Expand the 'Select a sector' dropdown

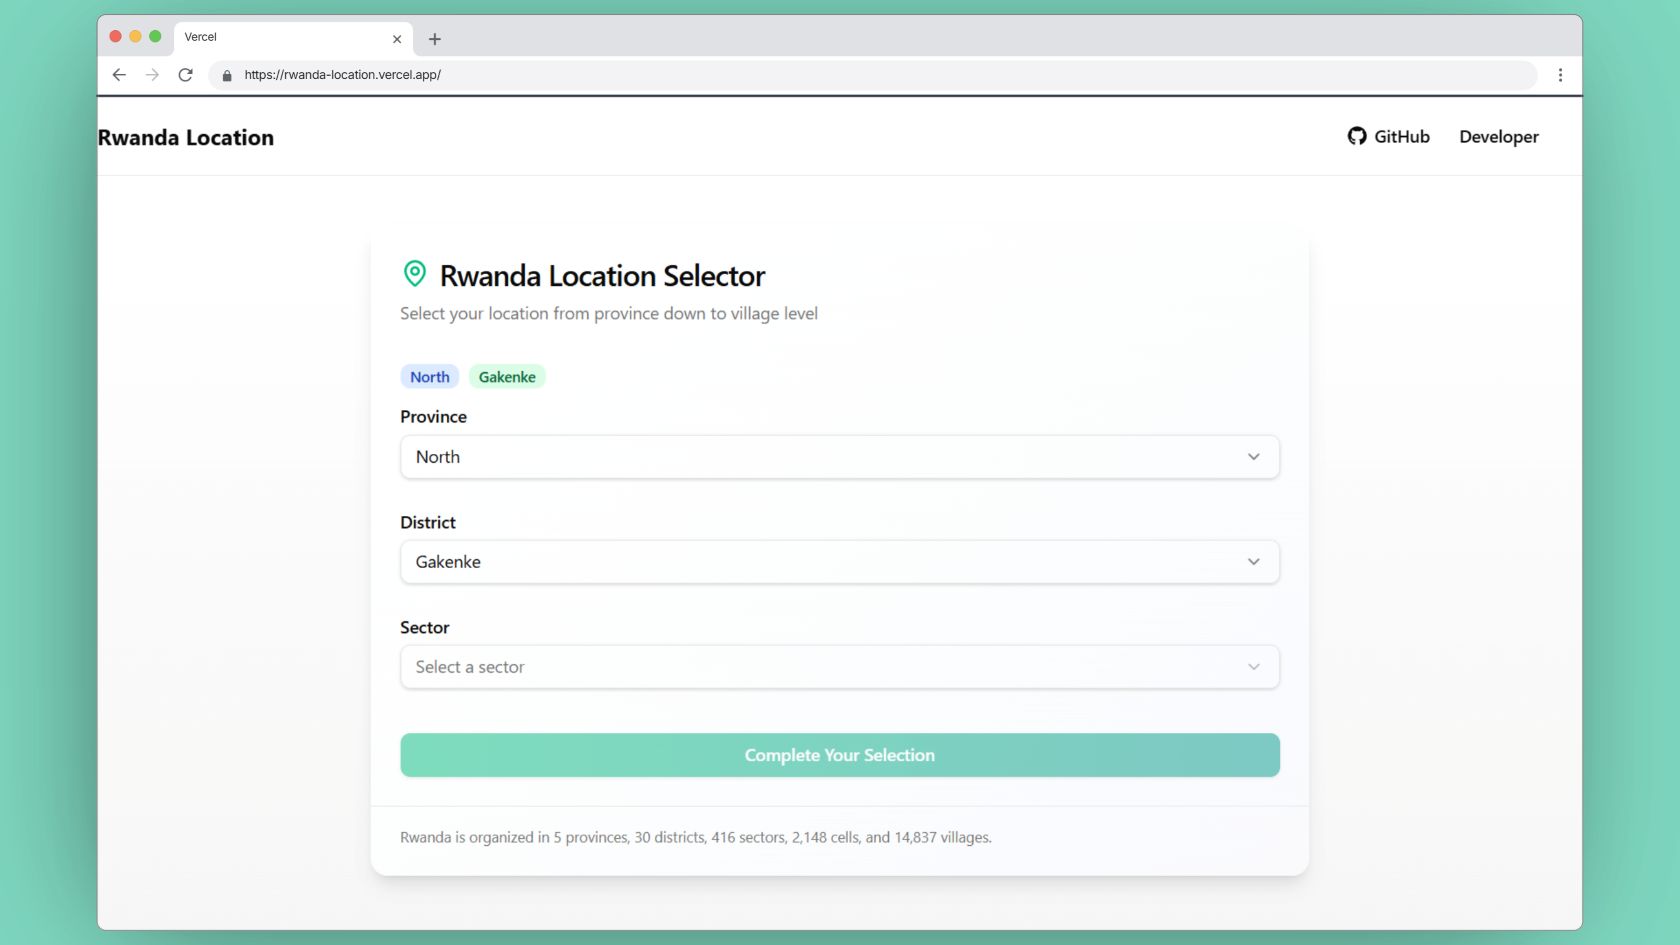tap(840, 667)
